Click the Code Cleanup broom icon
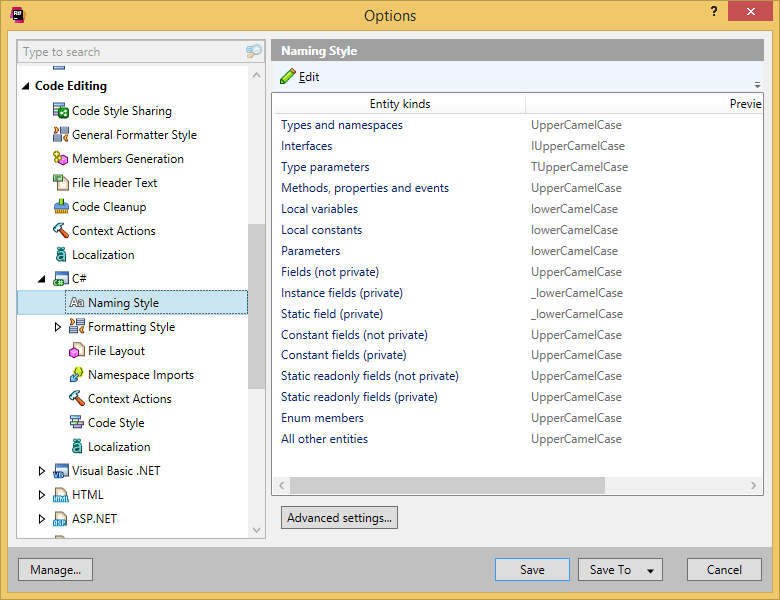780x600 pixels. pyautogui.click(x=60, y=207)
